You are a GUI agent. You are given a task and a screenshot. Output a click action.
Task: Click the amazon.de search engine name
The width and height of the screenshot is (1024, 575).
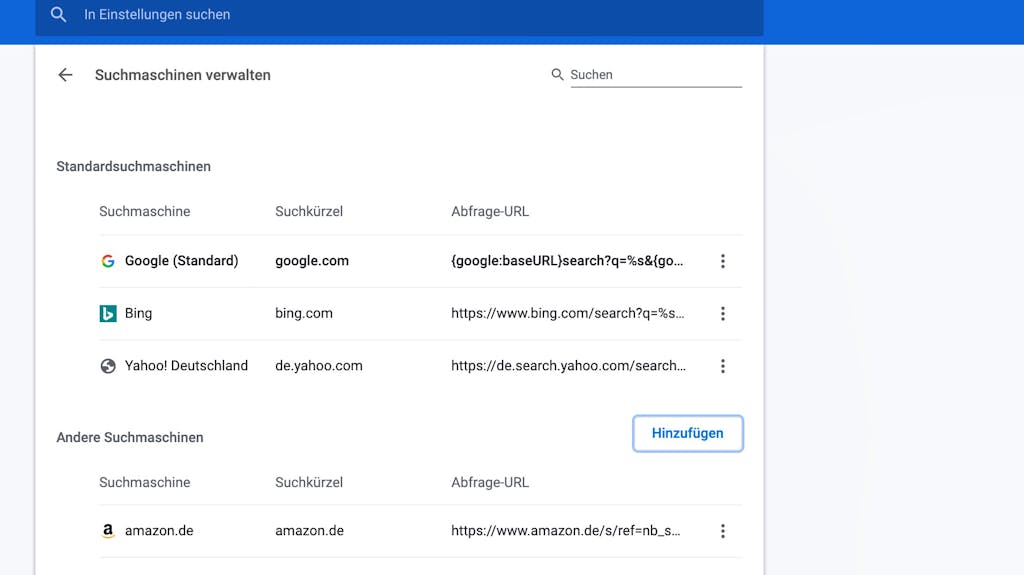pyautogui.click(x=159, y=531)
